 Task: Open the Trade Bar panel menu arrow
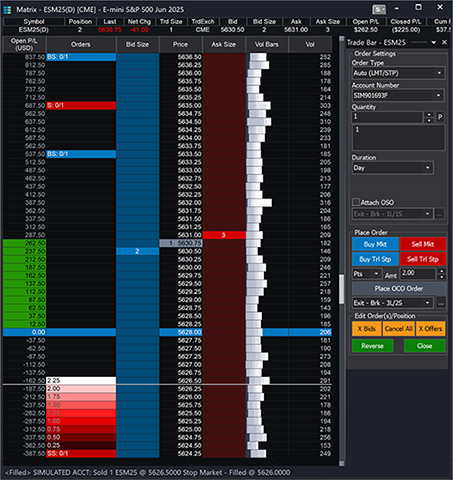tap(434, 42)
